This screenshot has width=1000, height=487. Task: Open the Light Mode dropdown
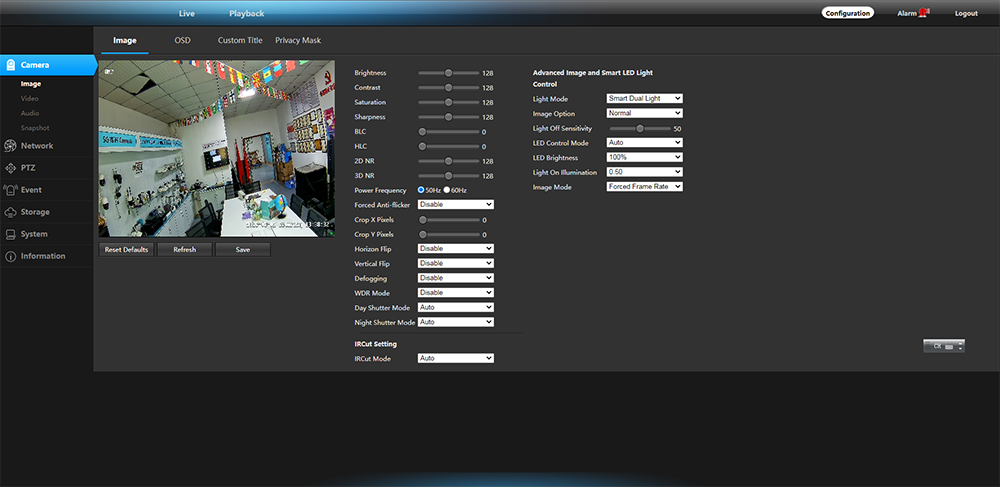pos(644,98)
